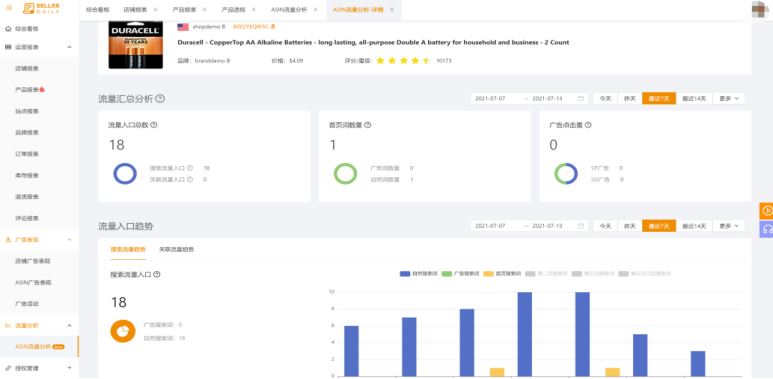Click the Seller Daily logo
This screenshot has width=773, height=379.
point(42,8)
